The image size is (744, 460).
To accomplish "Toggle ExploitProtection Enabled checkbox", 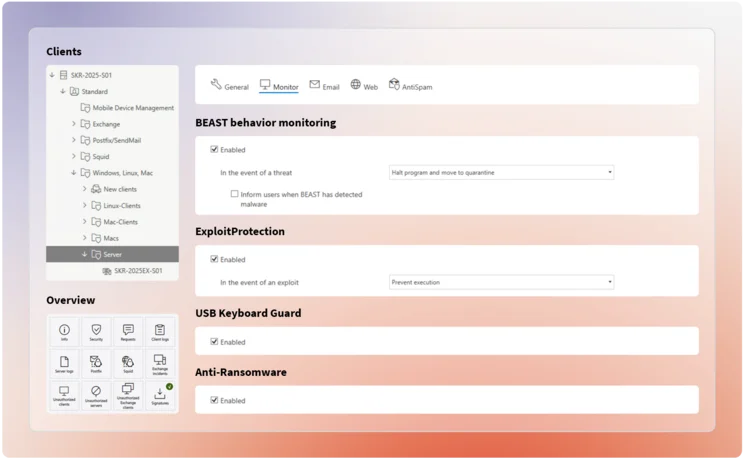I will 214,259.
